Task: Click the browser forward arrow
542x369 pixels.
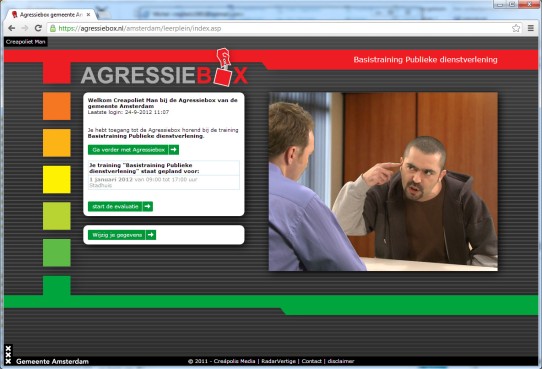Action: pos(25,28)
